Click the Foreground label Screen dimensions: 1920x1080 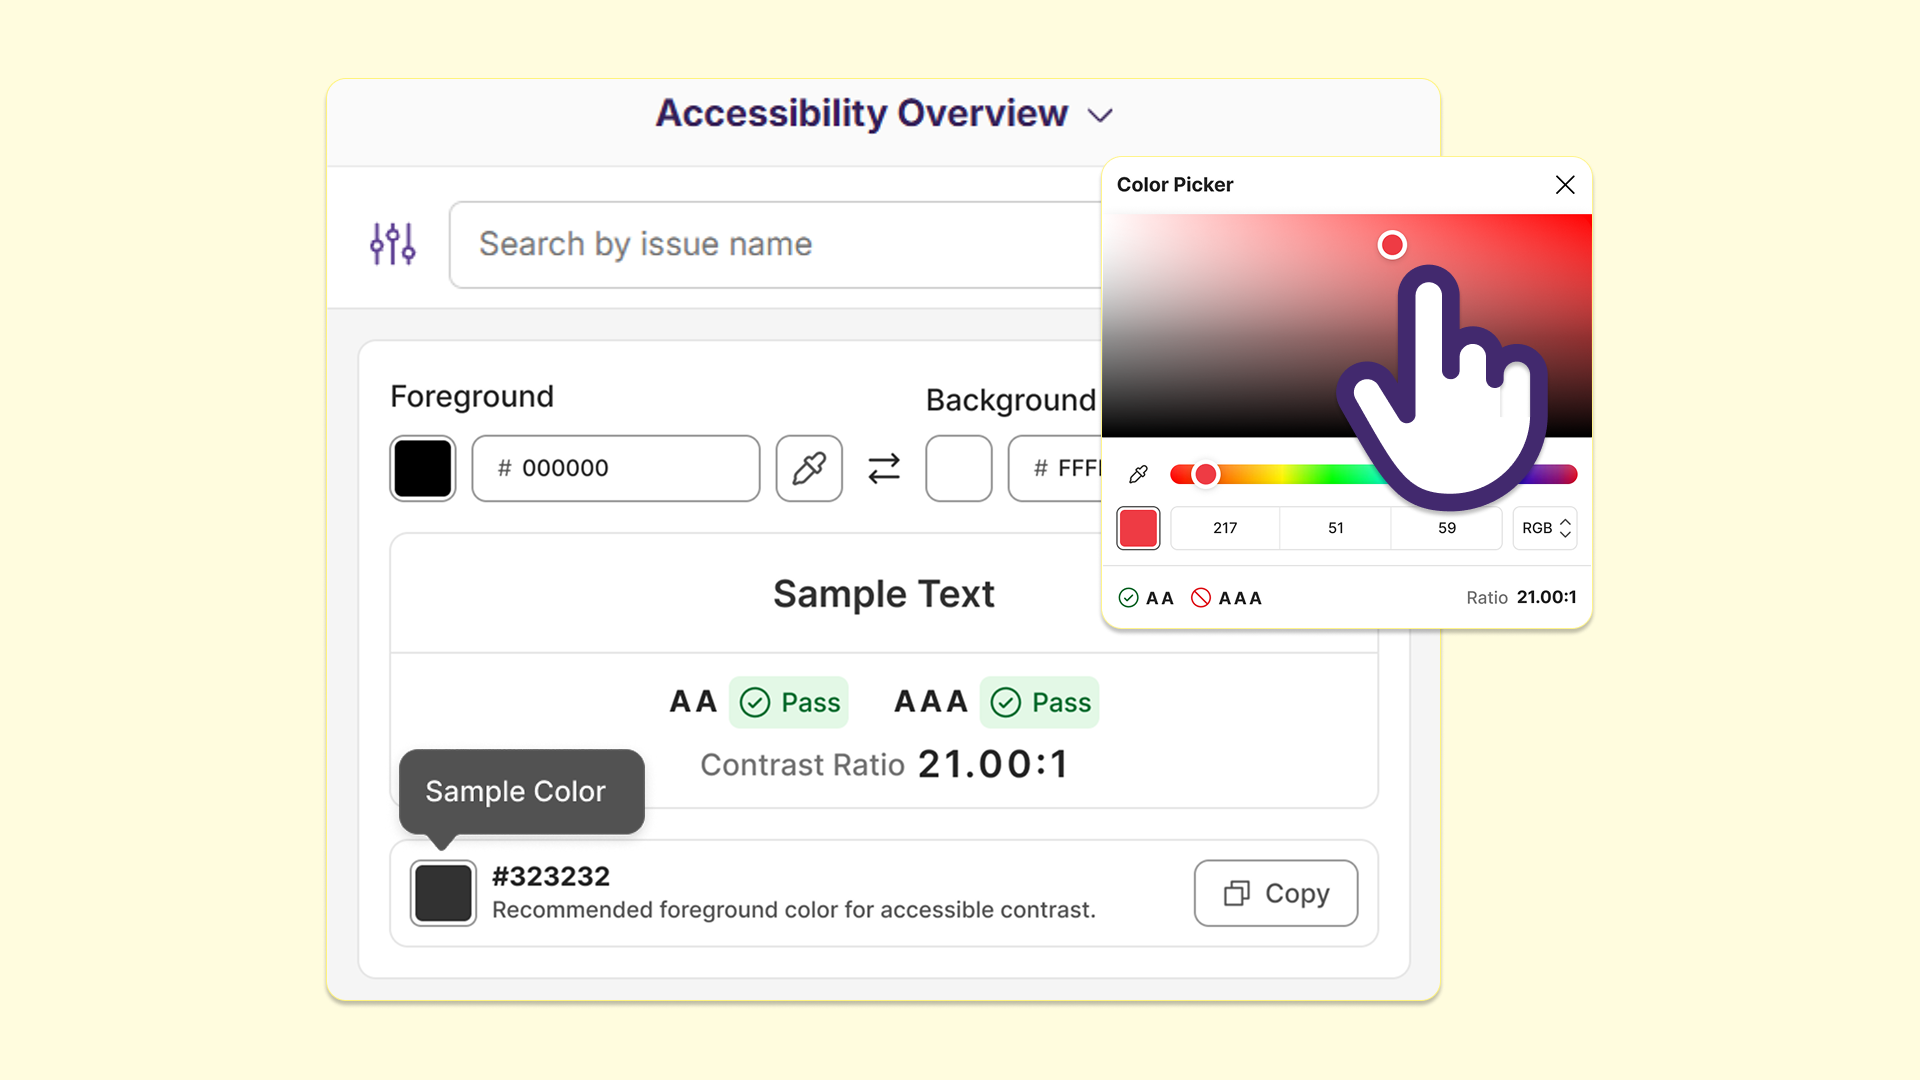(x=472, y=396)
